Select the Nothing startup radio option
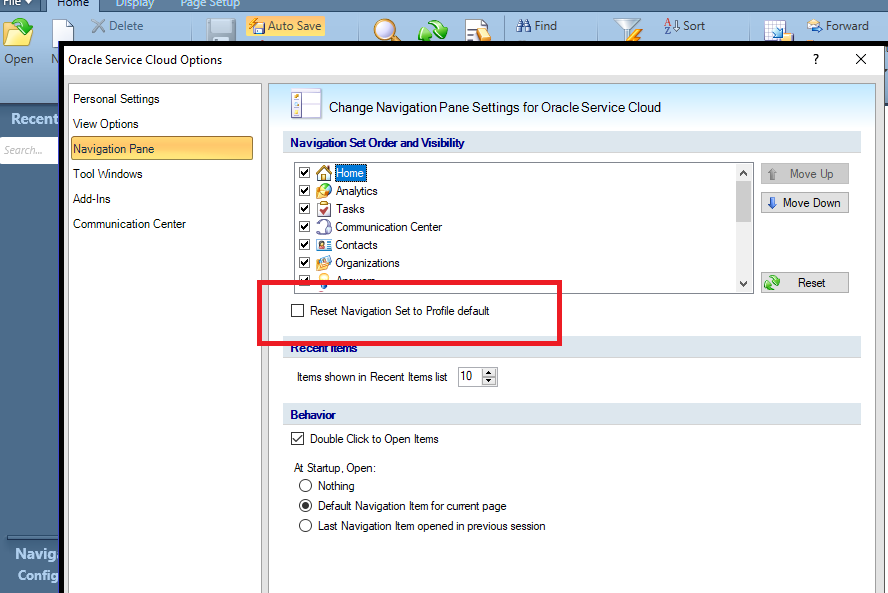This screenshot has height=593, width=888. [305, 486]
